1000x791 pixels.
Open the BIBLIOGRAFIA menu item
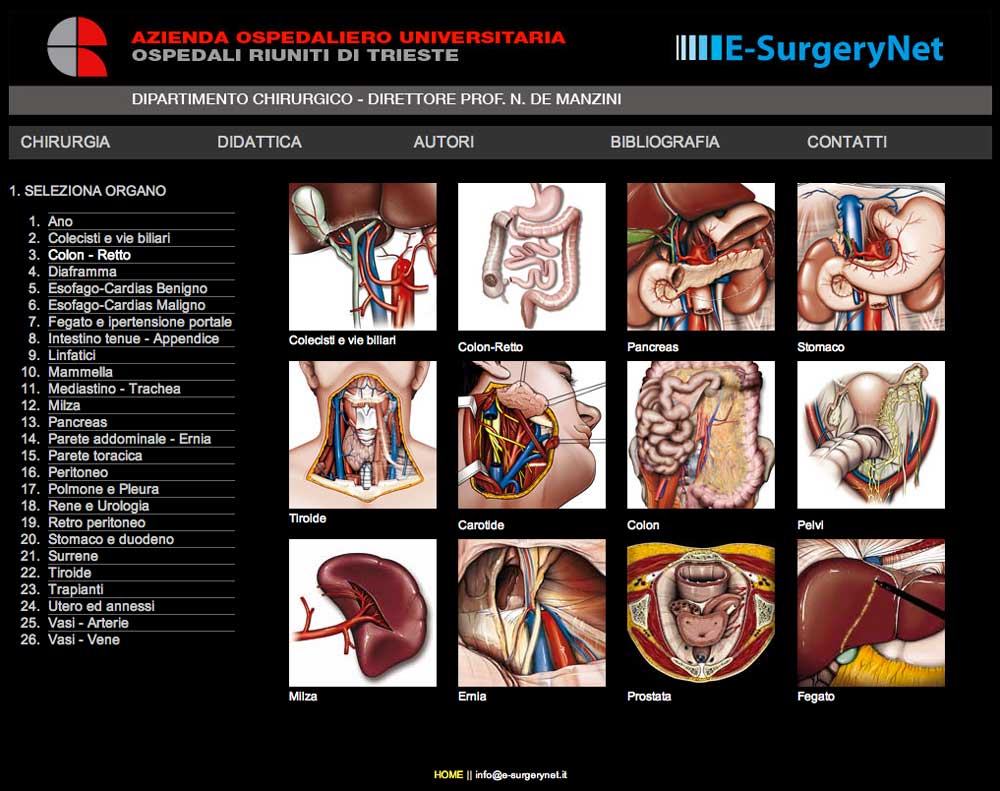point(665,142)
